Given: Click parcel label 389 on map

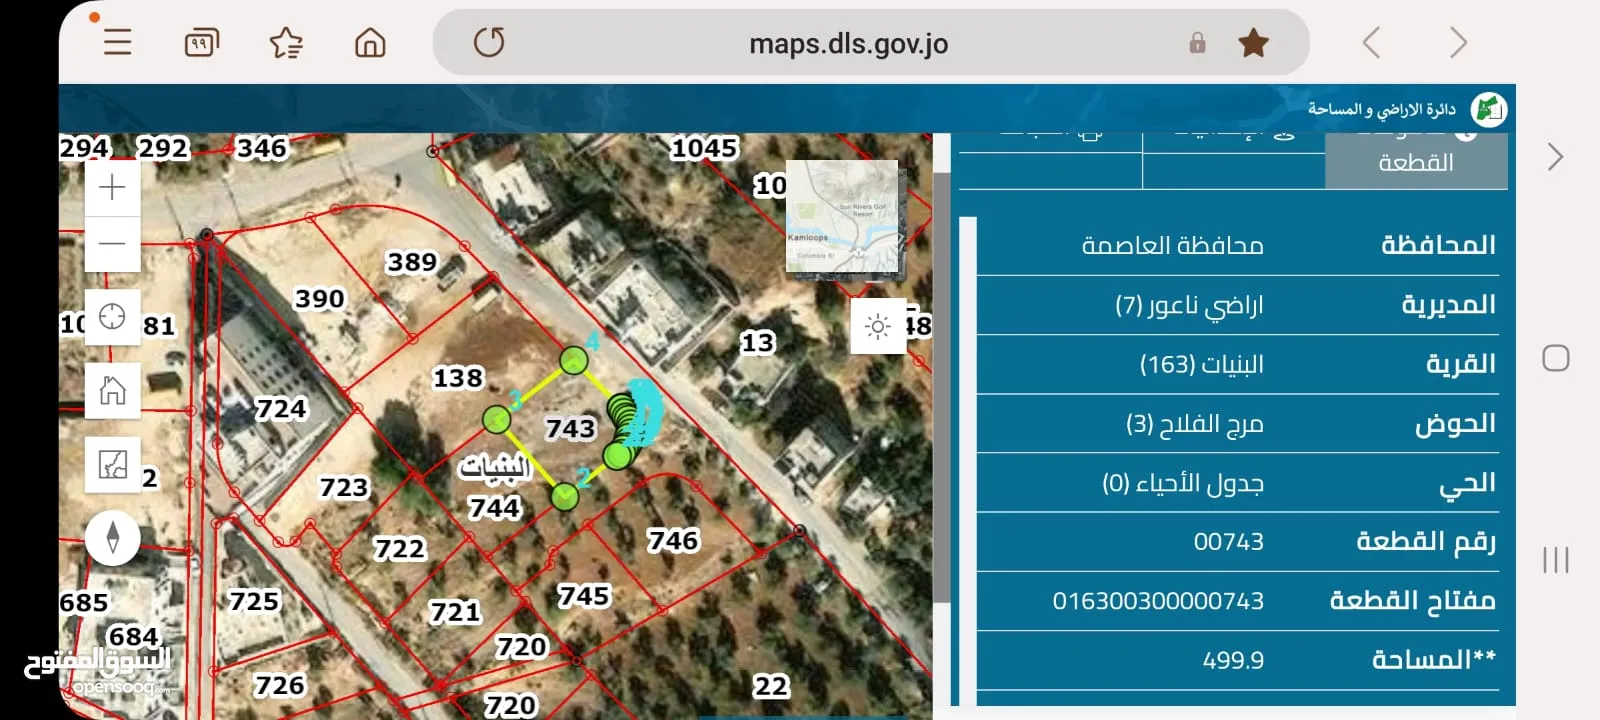Looking at the screenshot, I should click(412, 262).
